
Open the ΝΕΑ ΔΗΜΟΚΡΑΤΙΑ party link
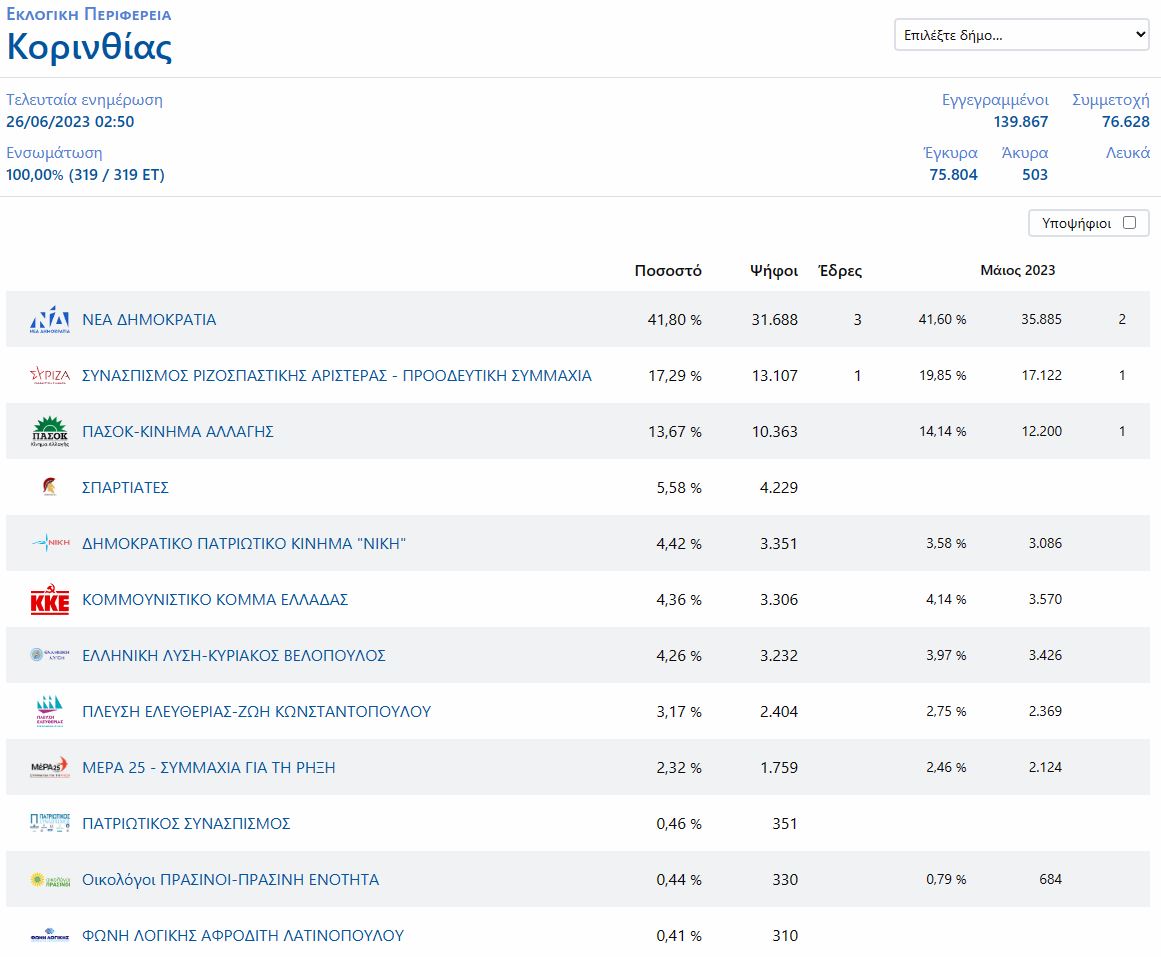pos(149,320)
